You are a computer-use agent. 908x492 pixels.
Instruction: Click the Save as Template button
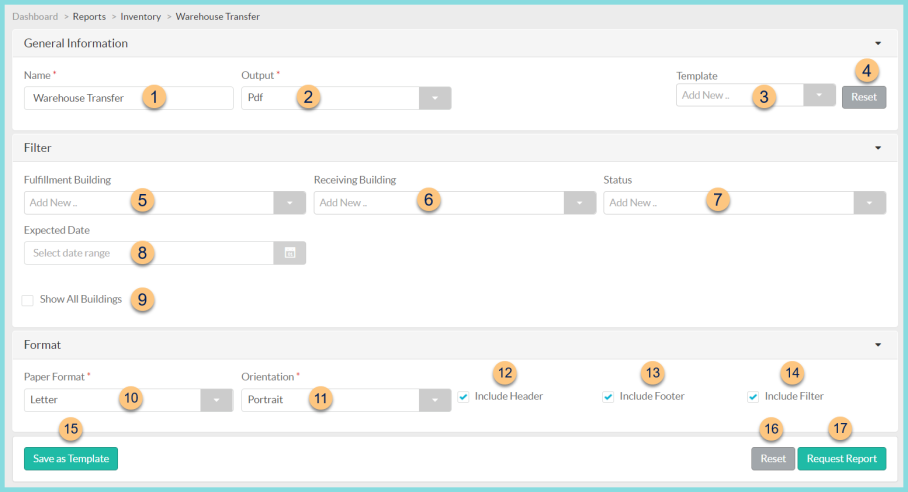(x=71, y=458)
